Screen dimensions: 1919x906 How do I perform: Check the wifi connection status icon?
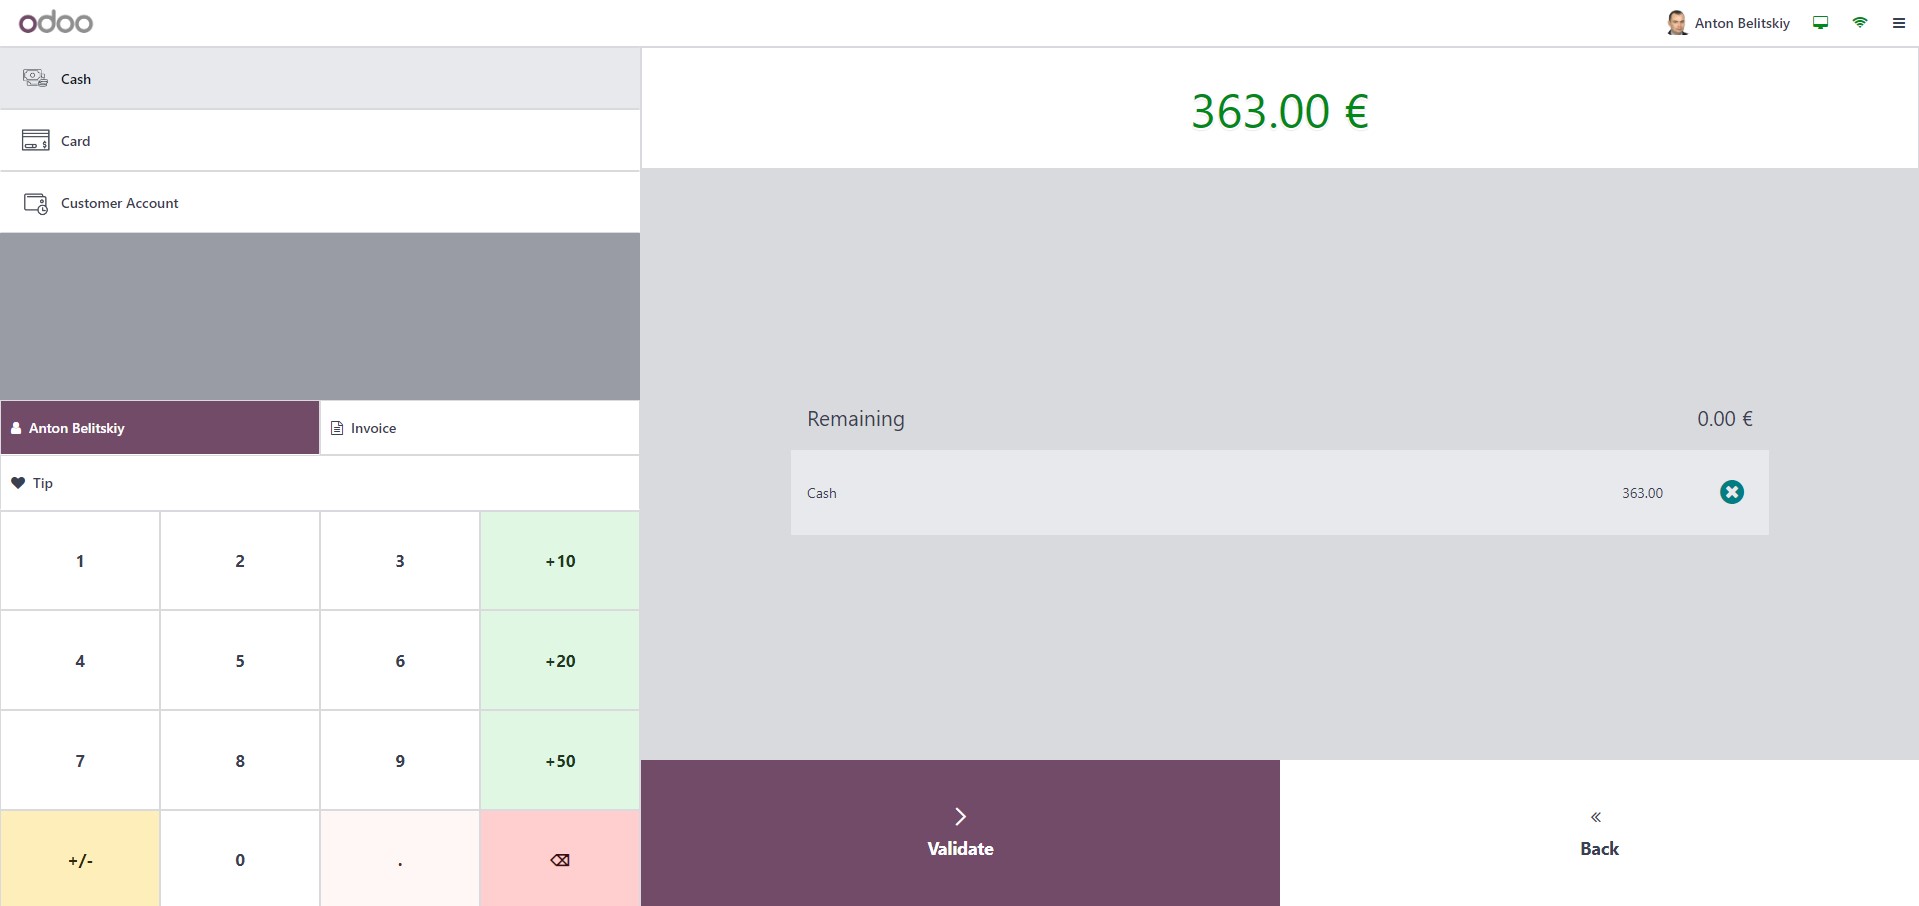point(1859,23)
